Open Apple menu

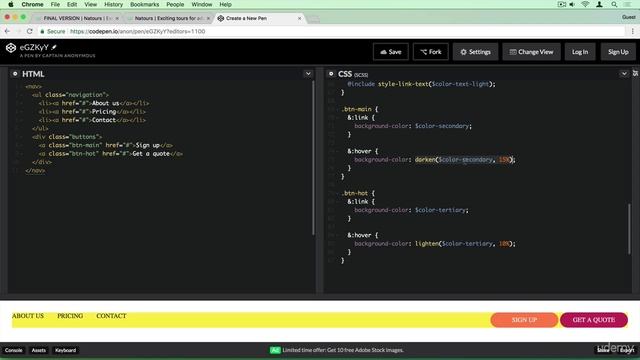tap(11, 4)
